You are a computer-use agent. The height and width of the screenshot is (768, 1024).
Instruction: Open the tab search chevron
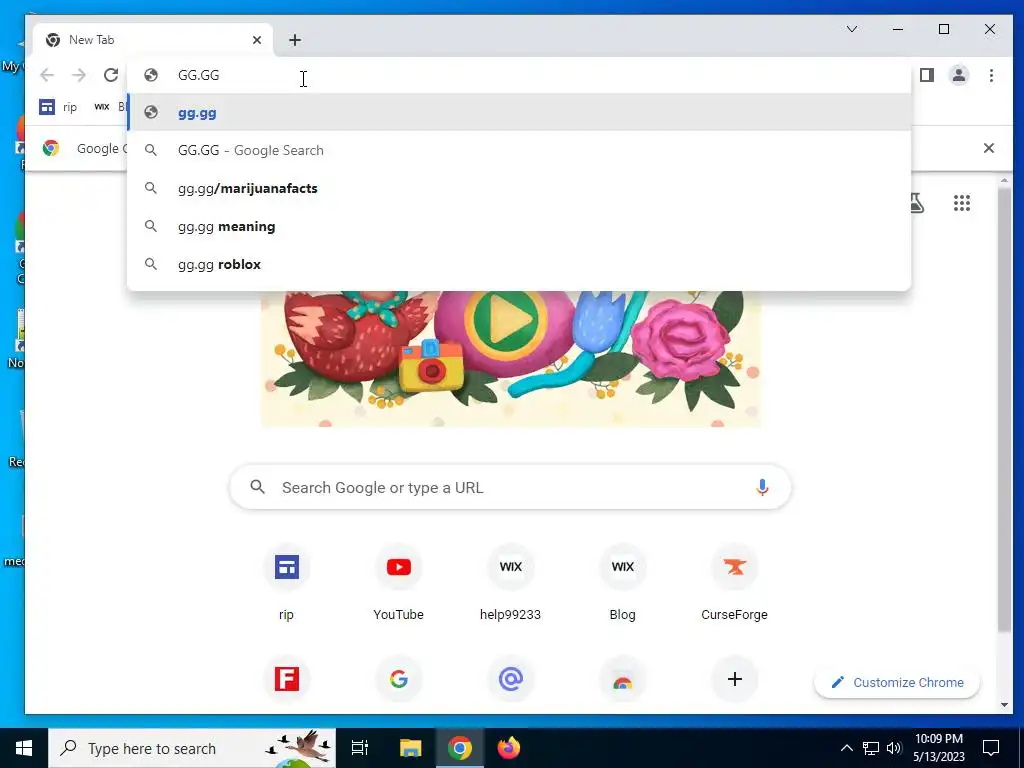pos(852,29)
